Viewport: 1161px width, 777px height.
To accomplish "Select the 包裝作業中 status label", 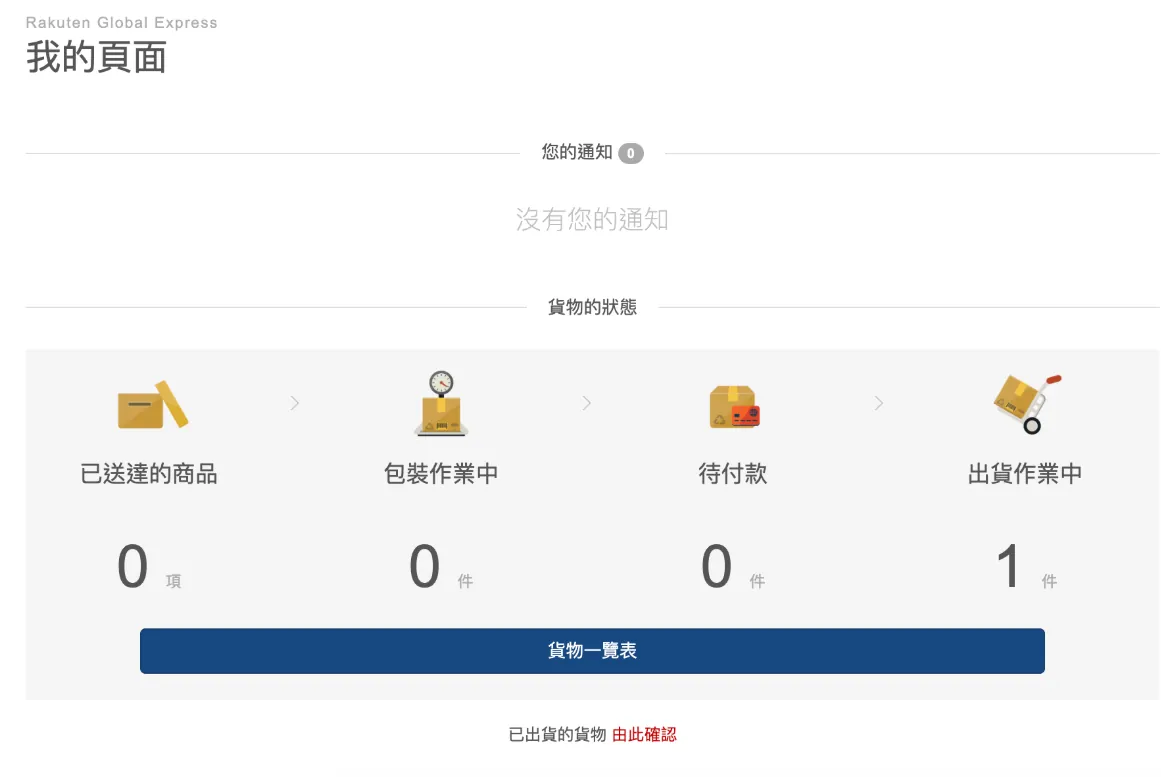I will tap(441, 474).
